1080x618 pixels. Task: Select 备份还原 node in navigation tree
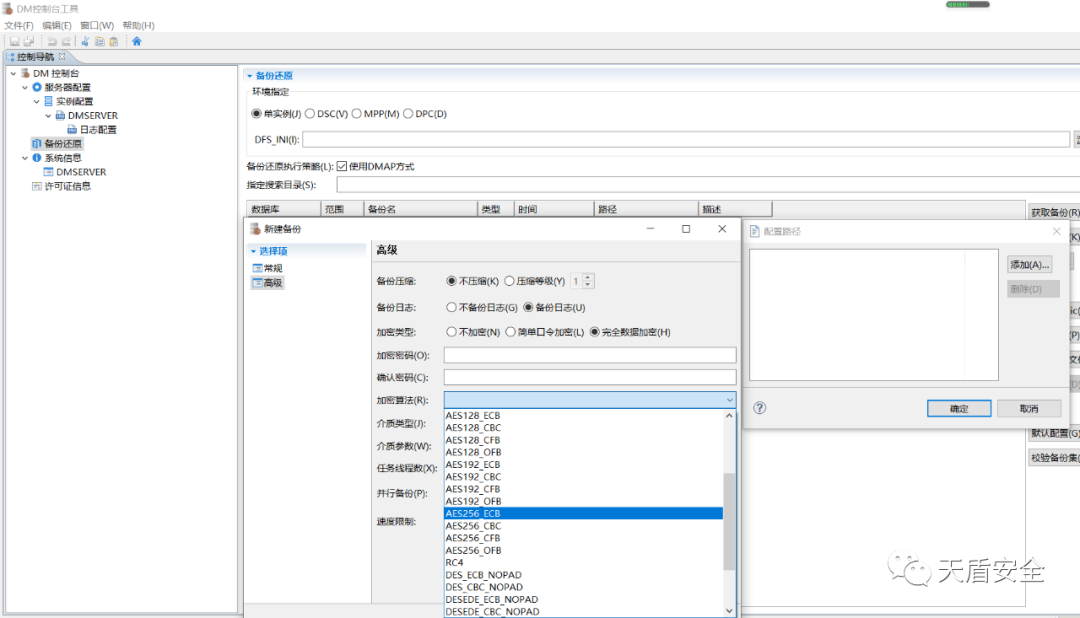coord(62,143)
